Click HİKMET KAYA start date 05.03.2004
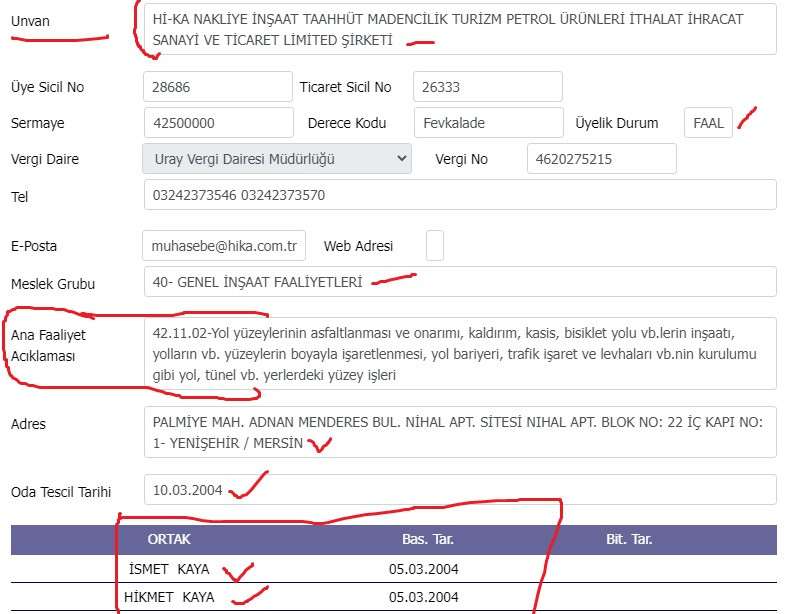The image size is (788, 614). pyautogui.click(x=424, y=597)
